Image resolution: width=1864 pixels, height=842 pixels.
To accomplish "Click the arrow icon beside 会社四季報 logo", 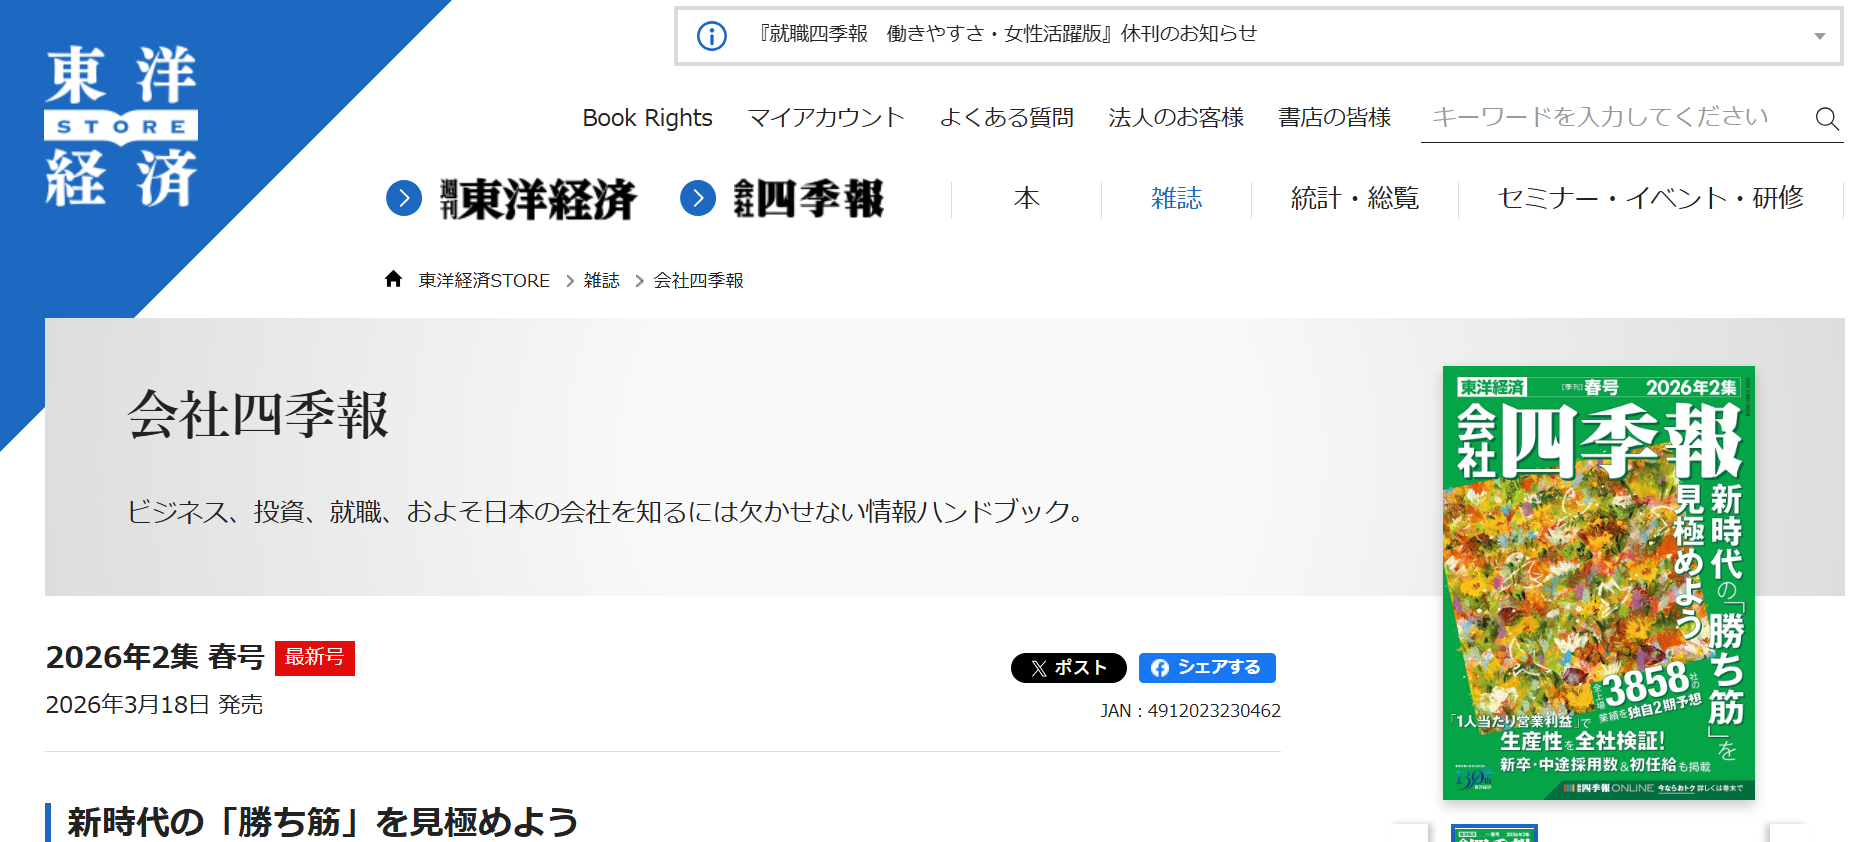I will (x=698, y=198).
